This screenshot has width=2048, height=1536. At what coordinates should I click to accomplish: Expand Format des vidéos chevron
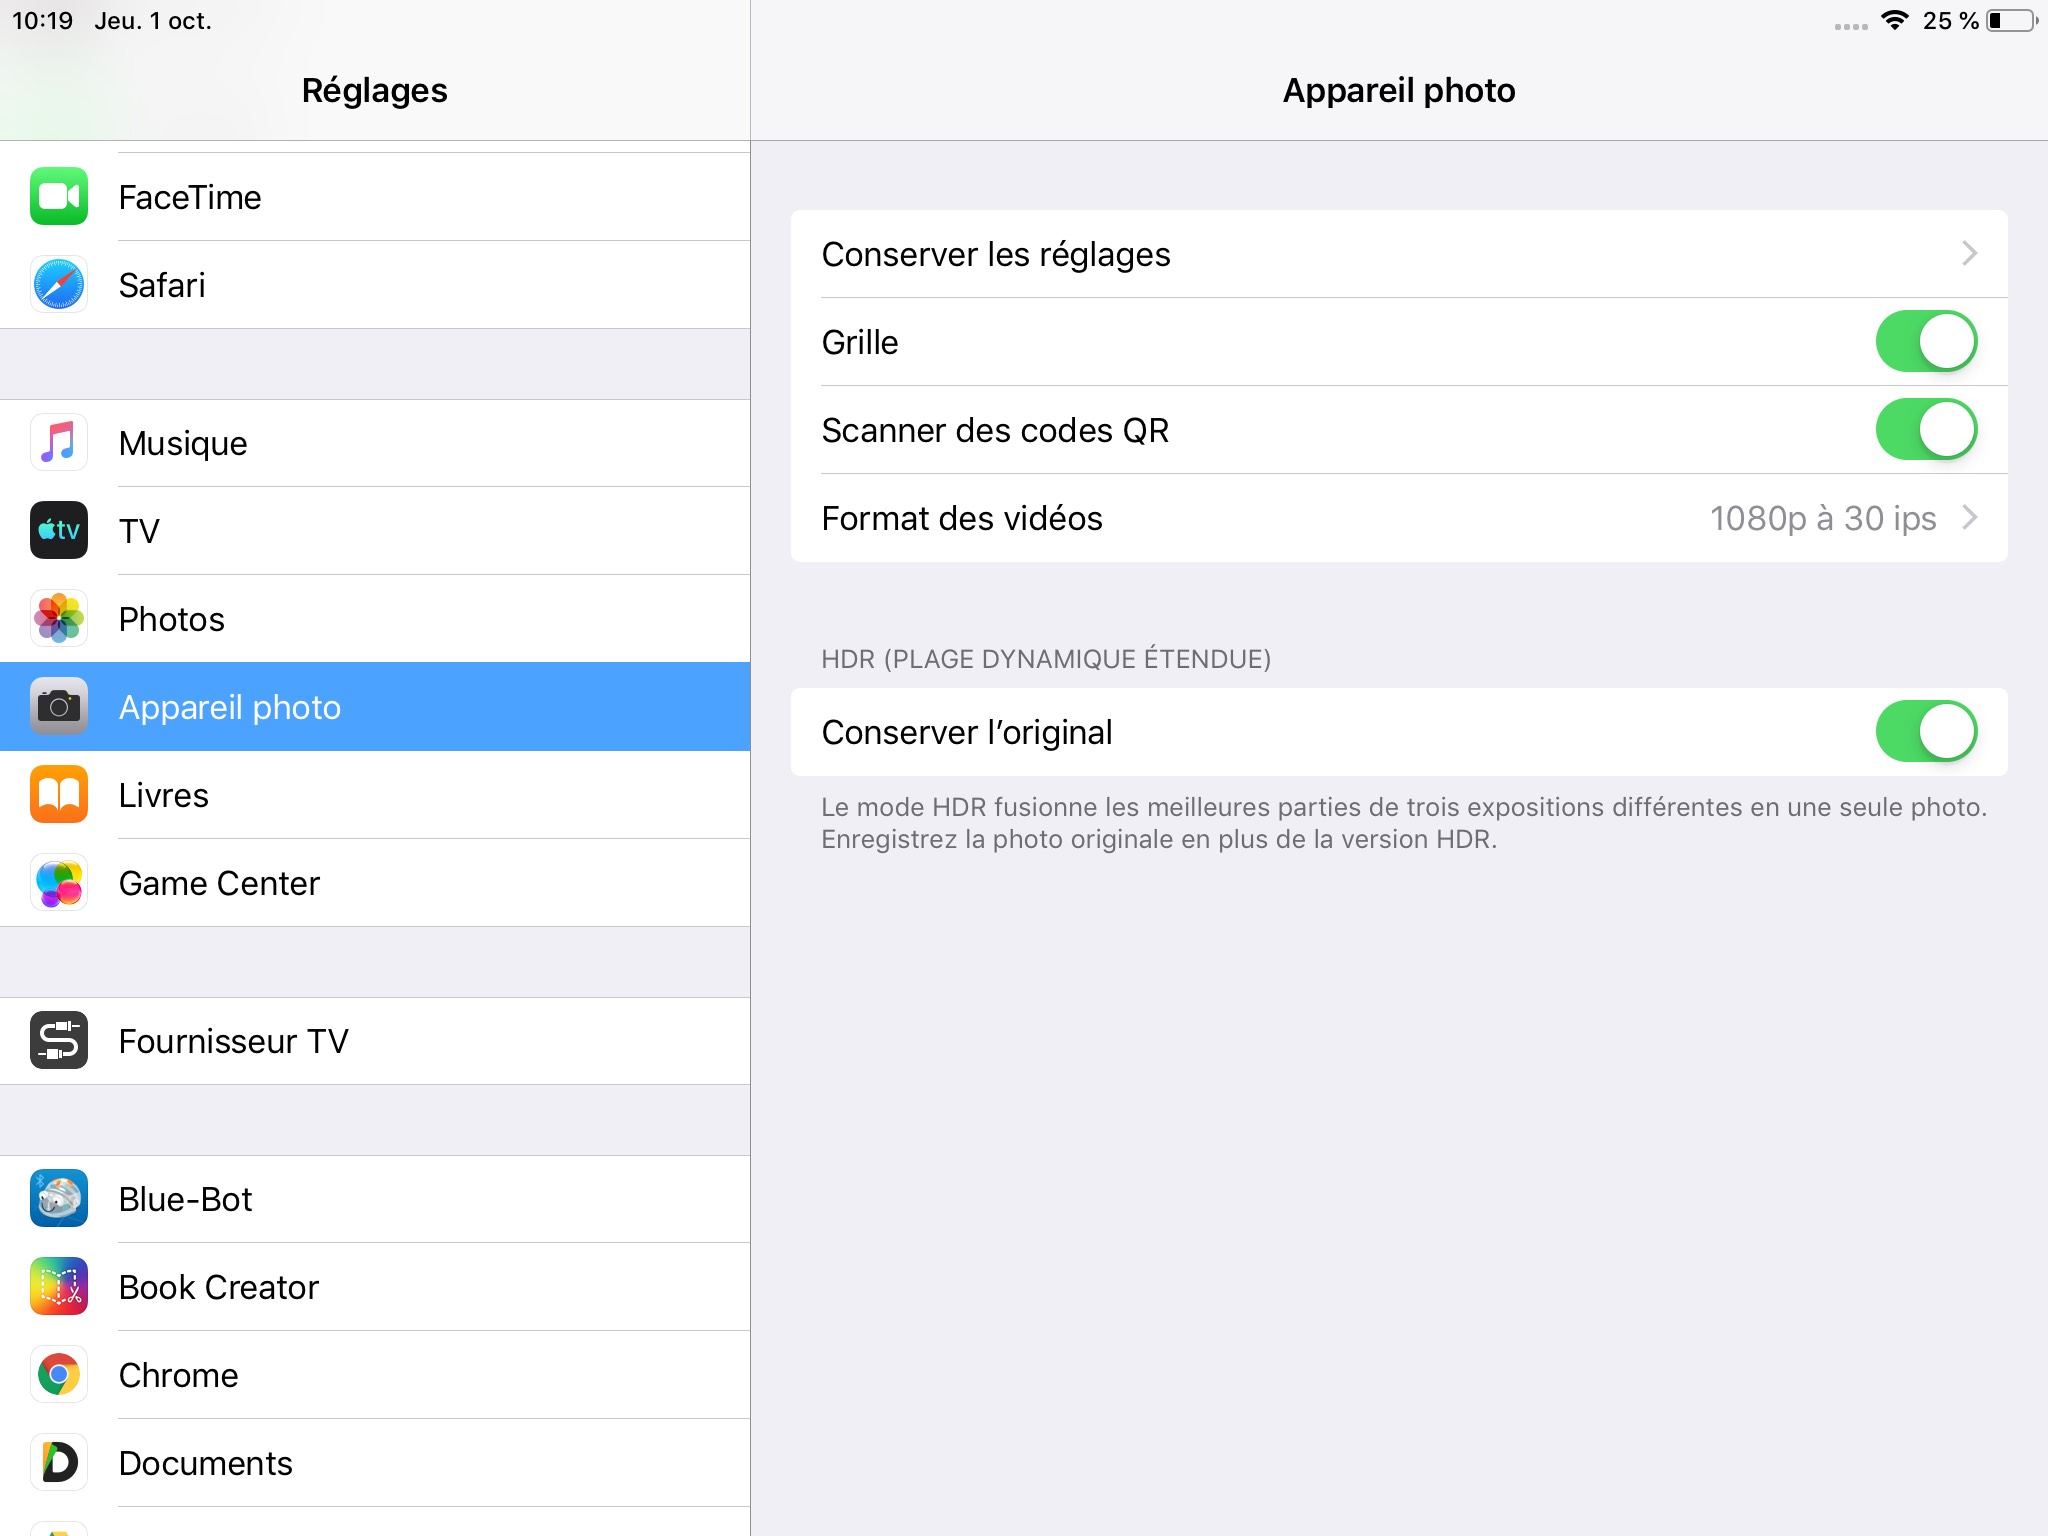1969,518
